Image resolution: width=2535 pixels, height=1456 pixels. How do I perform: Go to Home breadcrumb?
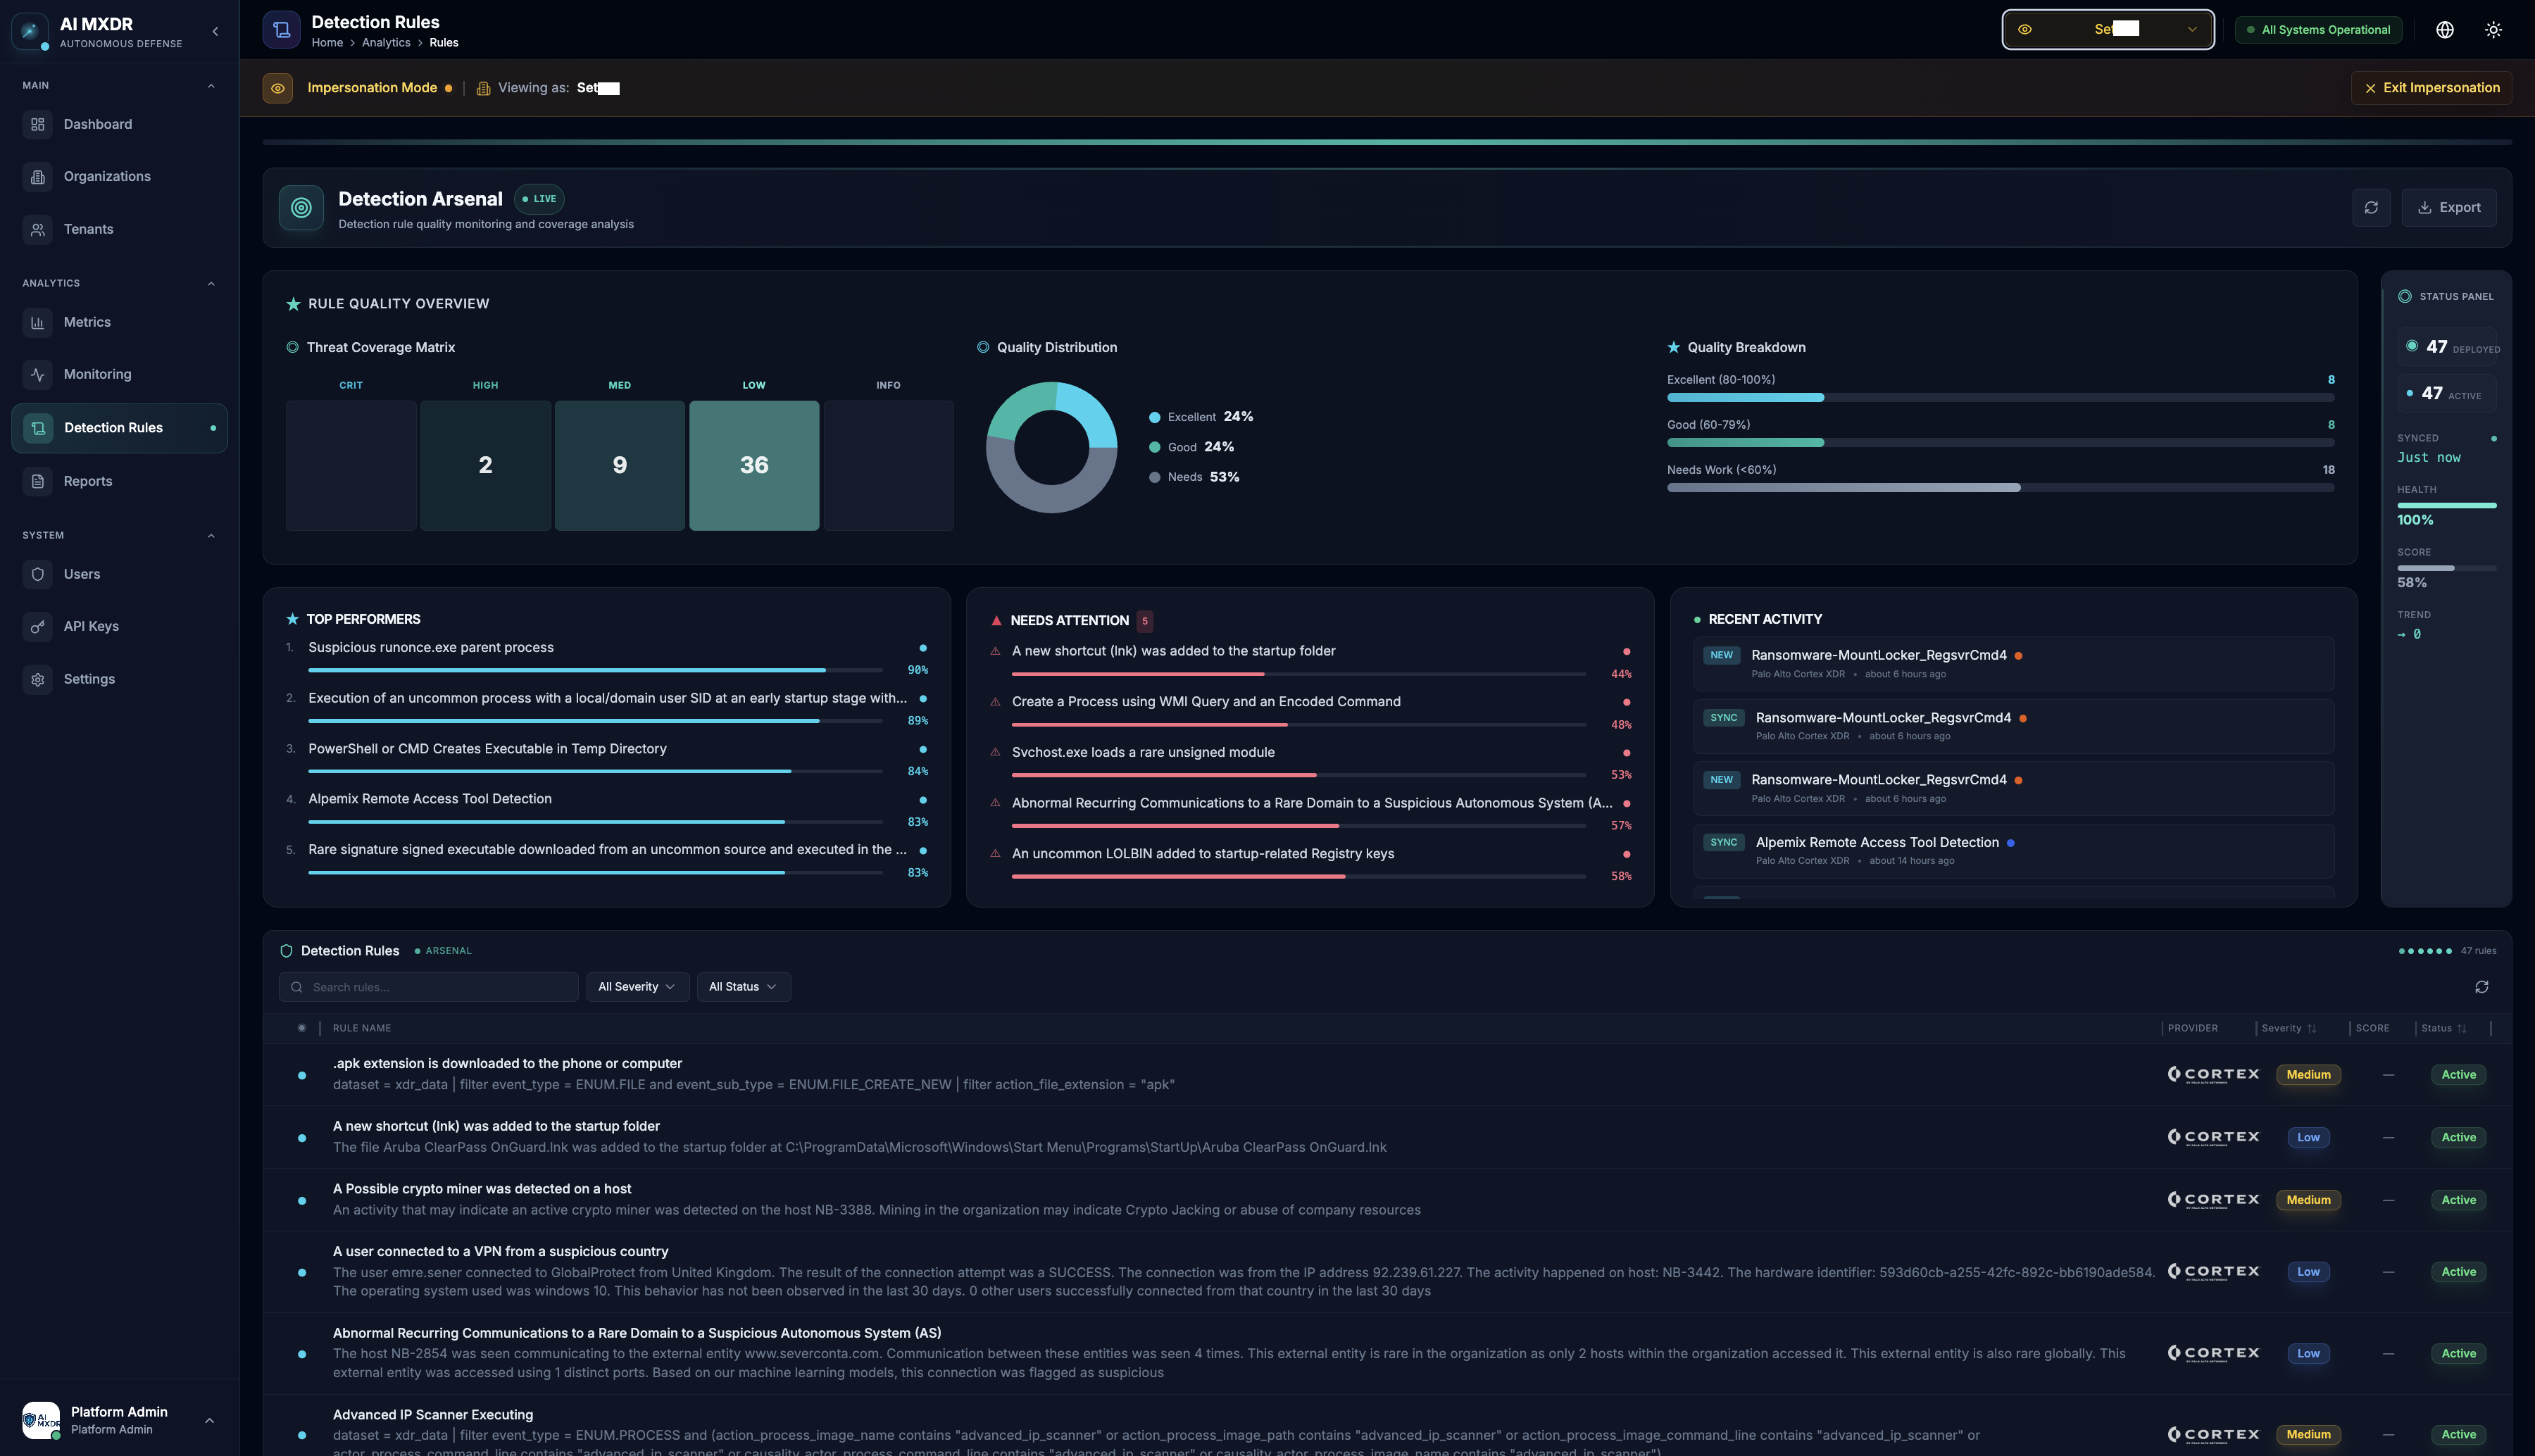click(327, 42)
